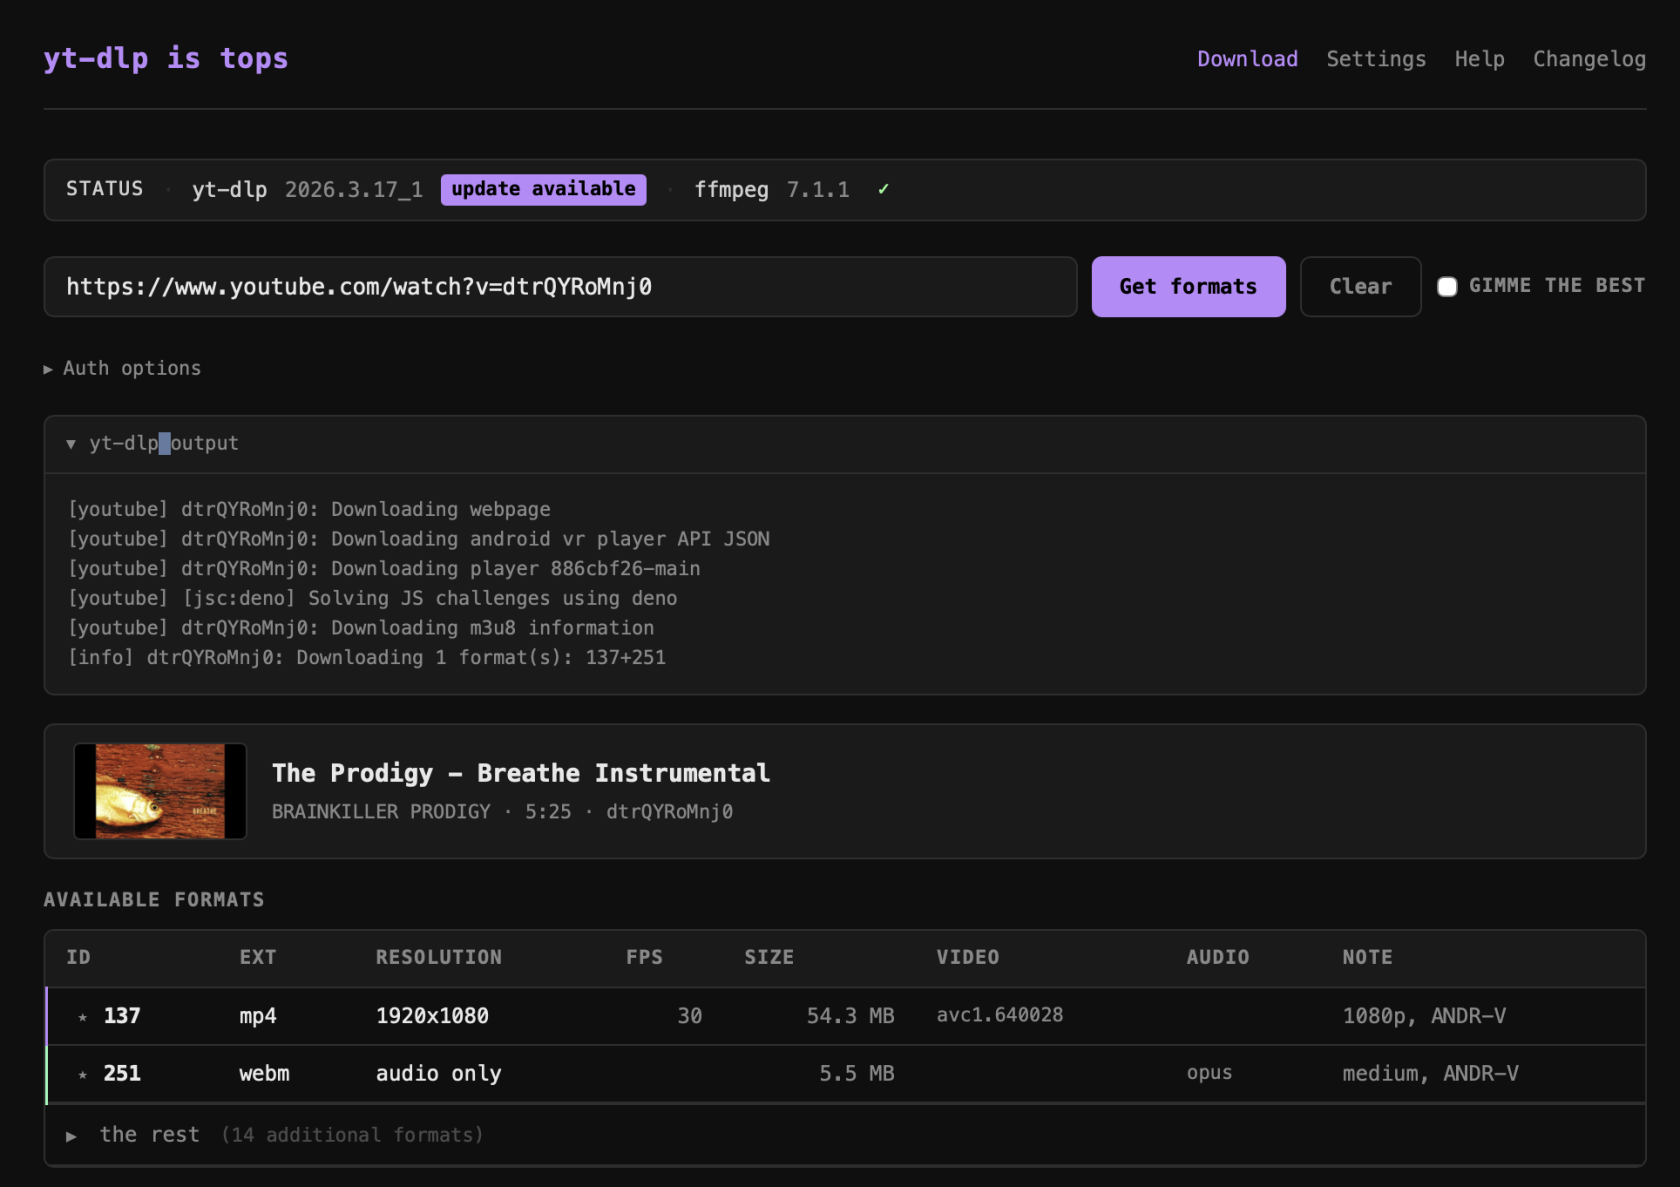Screen dimensions: 1680x1187
Task: Click the 54.3 MB size cell
Action: tap(850, 1016)
